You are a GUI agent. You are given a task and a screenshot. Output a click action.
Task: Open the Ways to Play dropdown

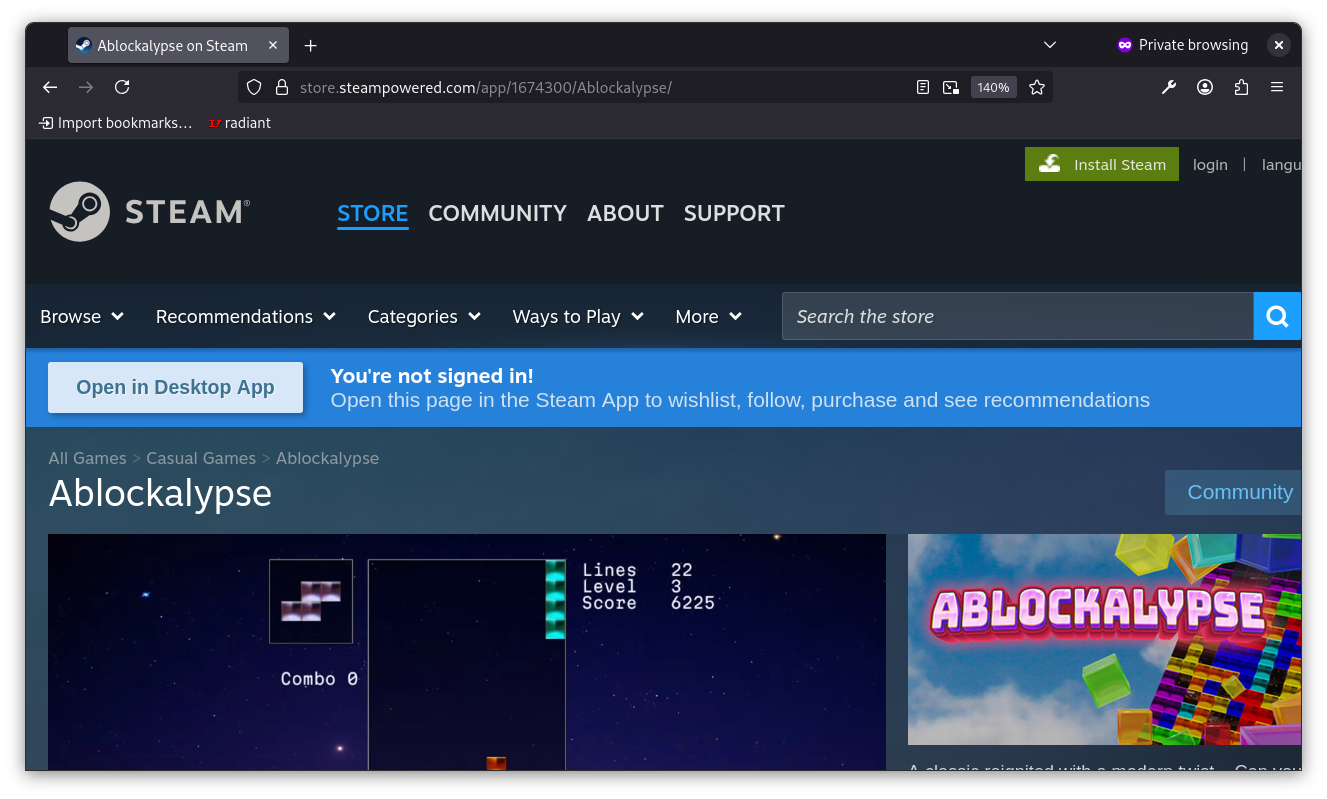[578, 316]
